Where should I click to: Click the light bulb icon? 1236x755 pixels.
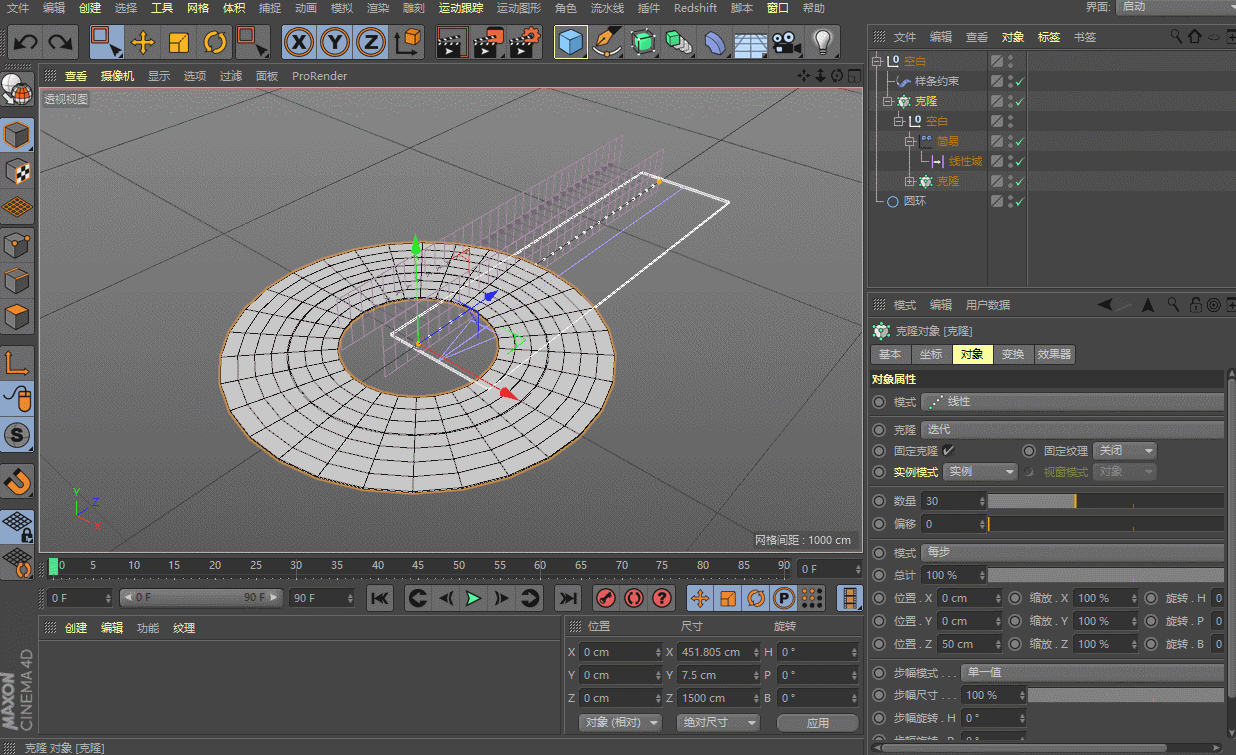(822, 42)
